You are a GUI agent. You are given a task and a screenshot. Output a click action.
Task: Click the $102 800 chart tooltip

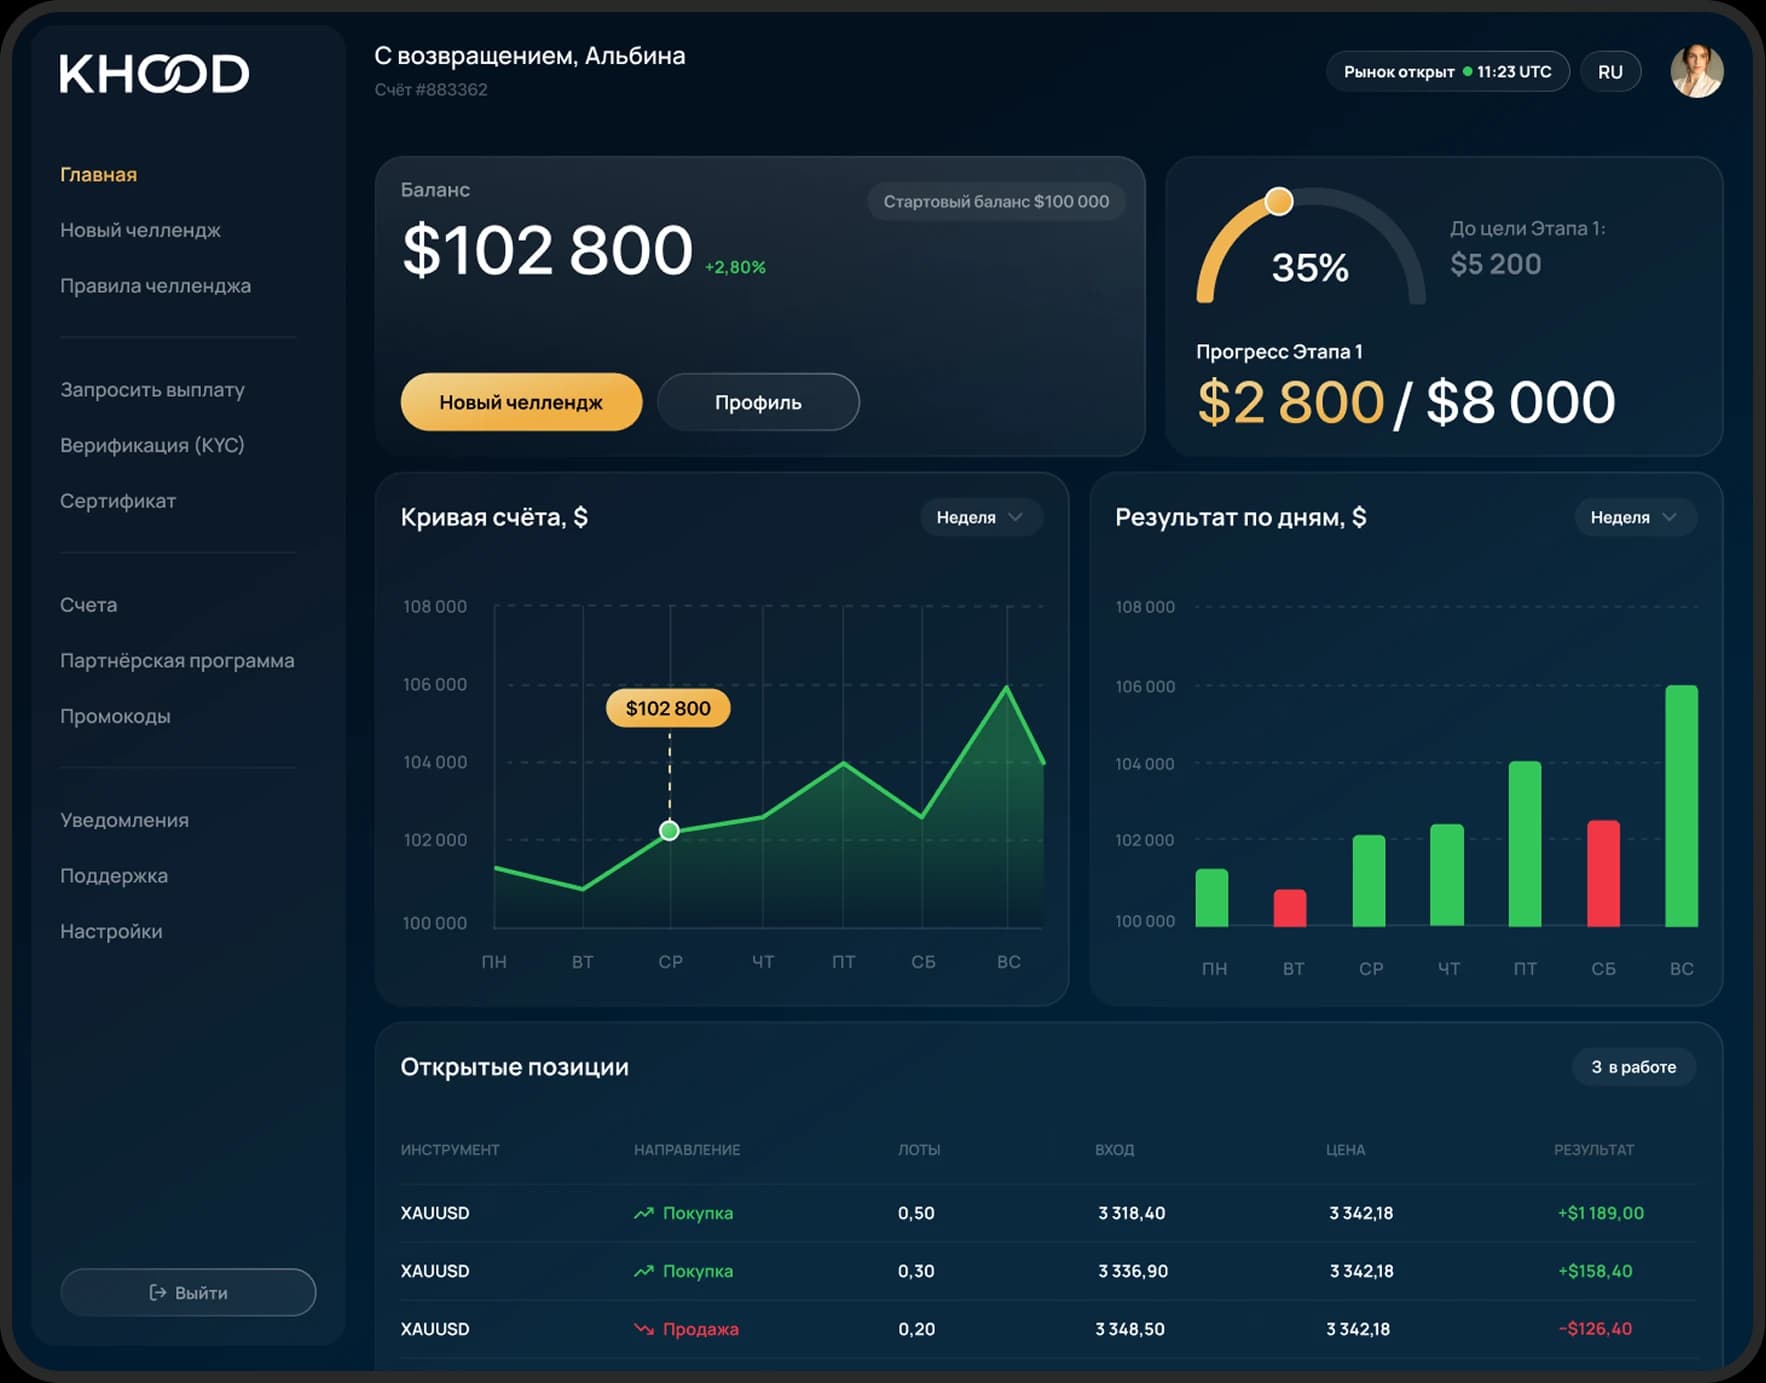668,708
